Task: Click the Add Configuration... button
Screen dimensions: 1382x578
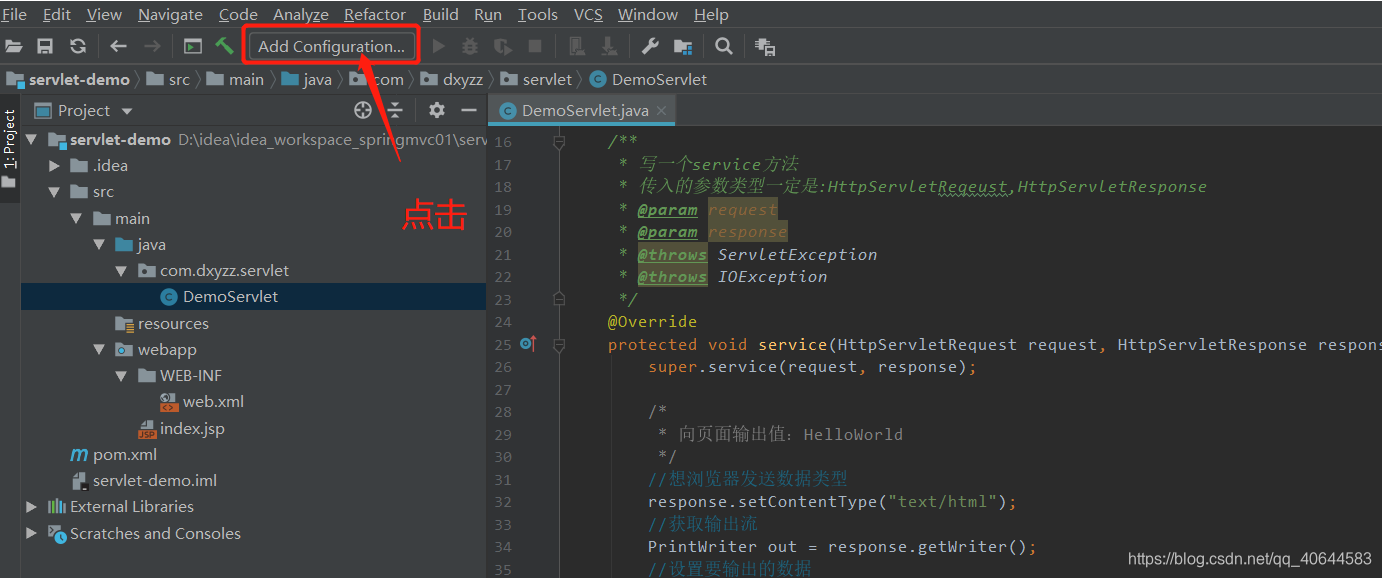Action: [331, 46]
